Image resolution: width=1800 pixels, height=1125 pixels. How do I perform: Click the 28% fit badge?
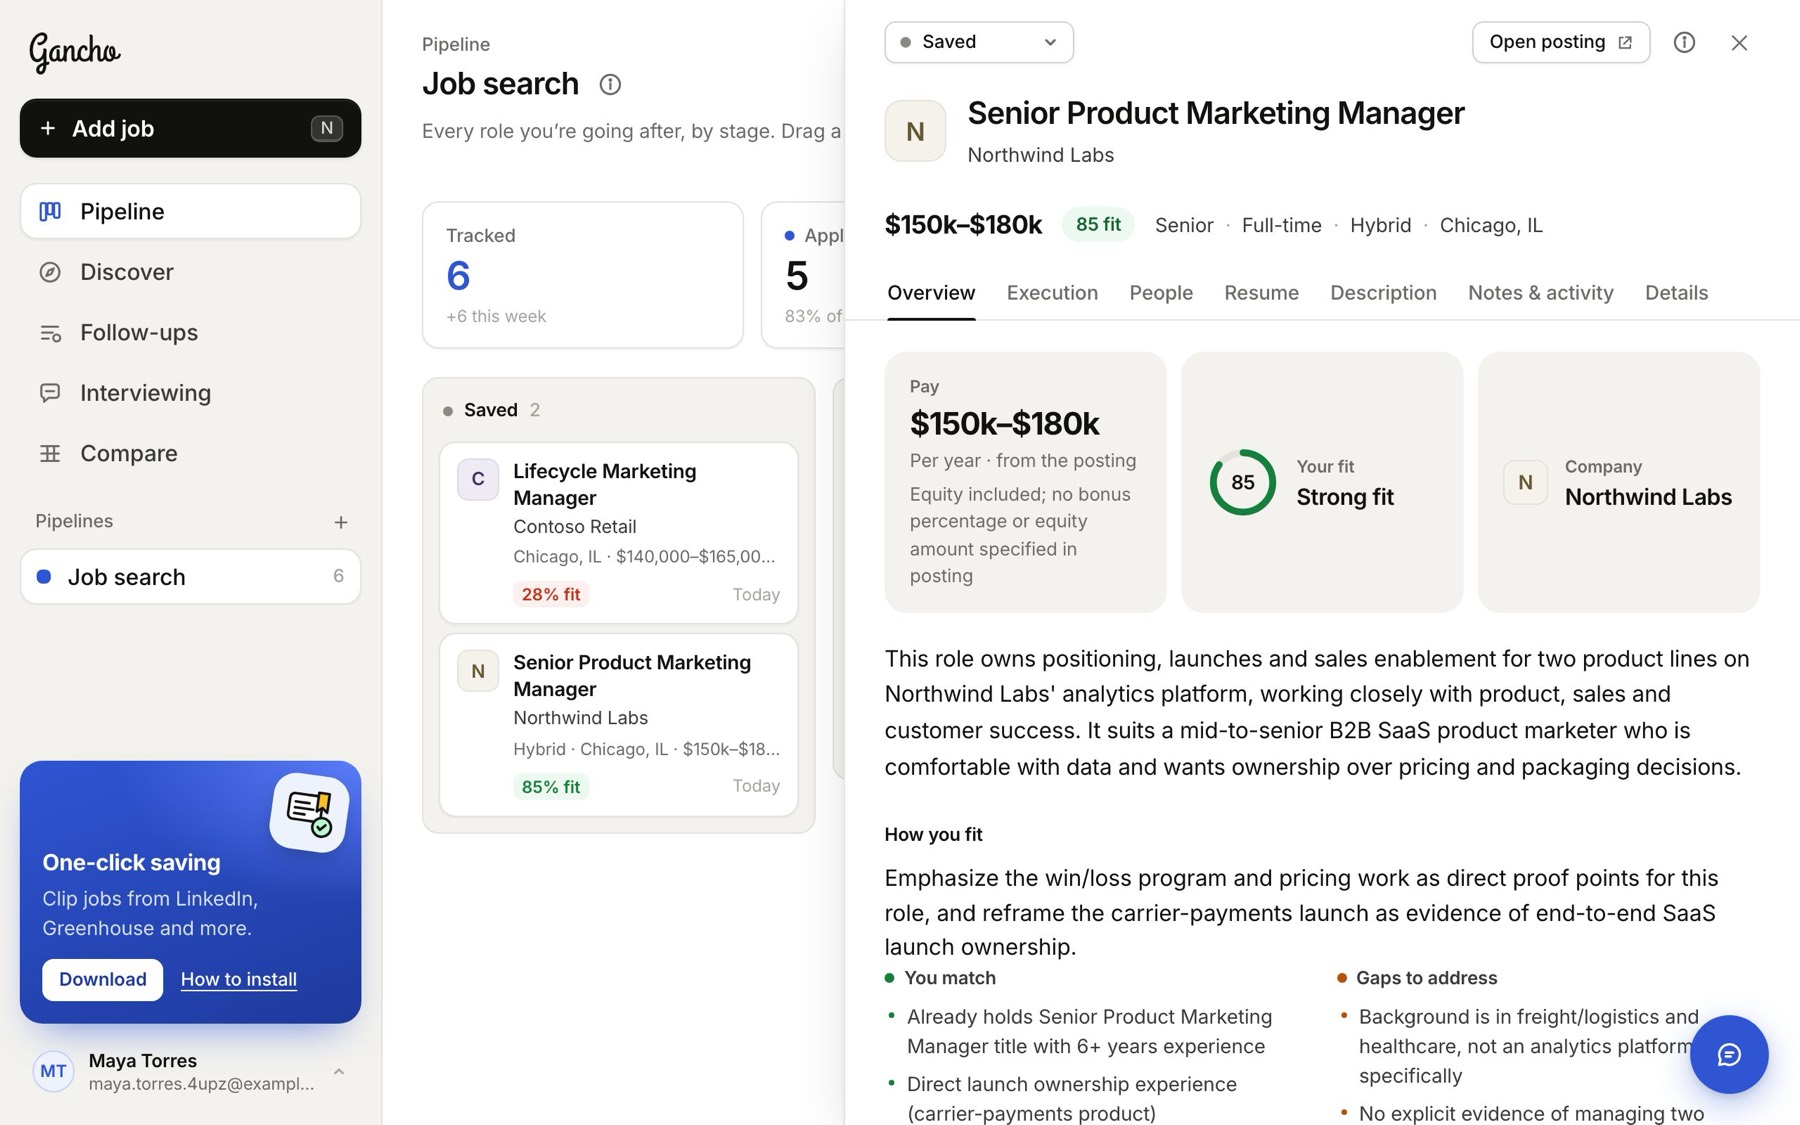pyautogui.click(x=551, y=594)
